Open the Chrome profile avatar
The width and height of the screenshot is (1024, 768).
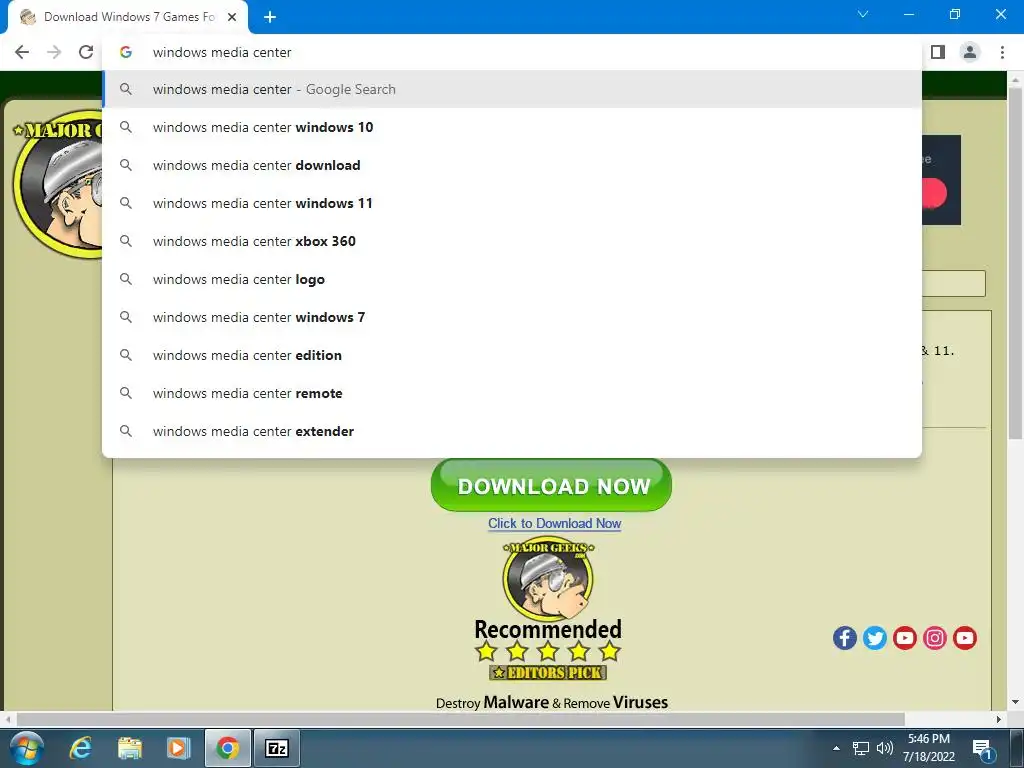click(970, 52)
